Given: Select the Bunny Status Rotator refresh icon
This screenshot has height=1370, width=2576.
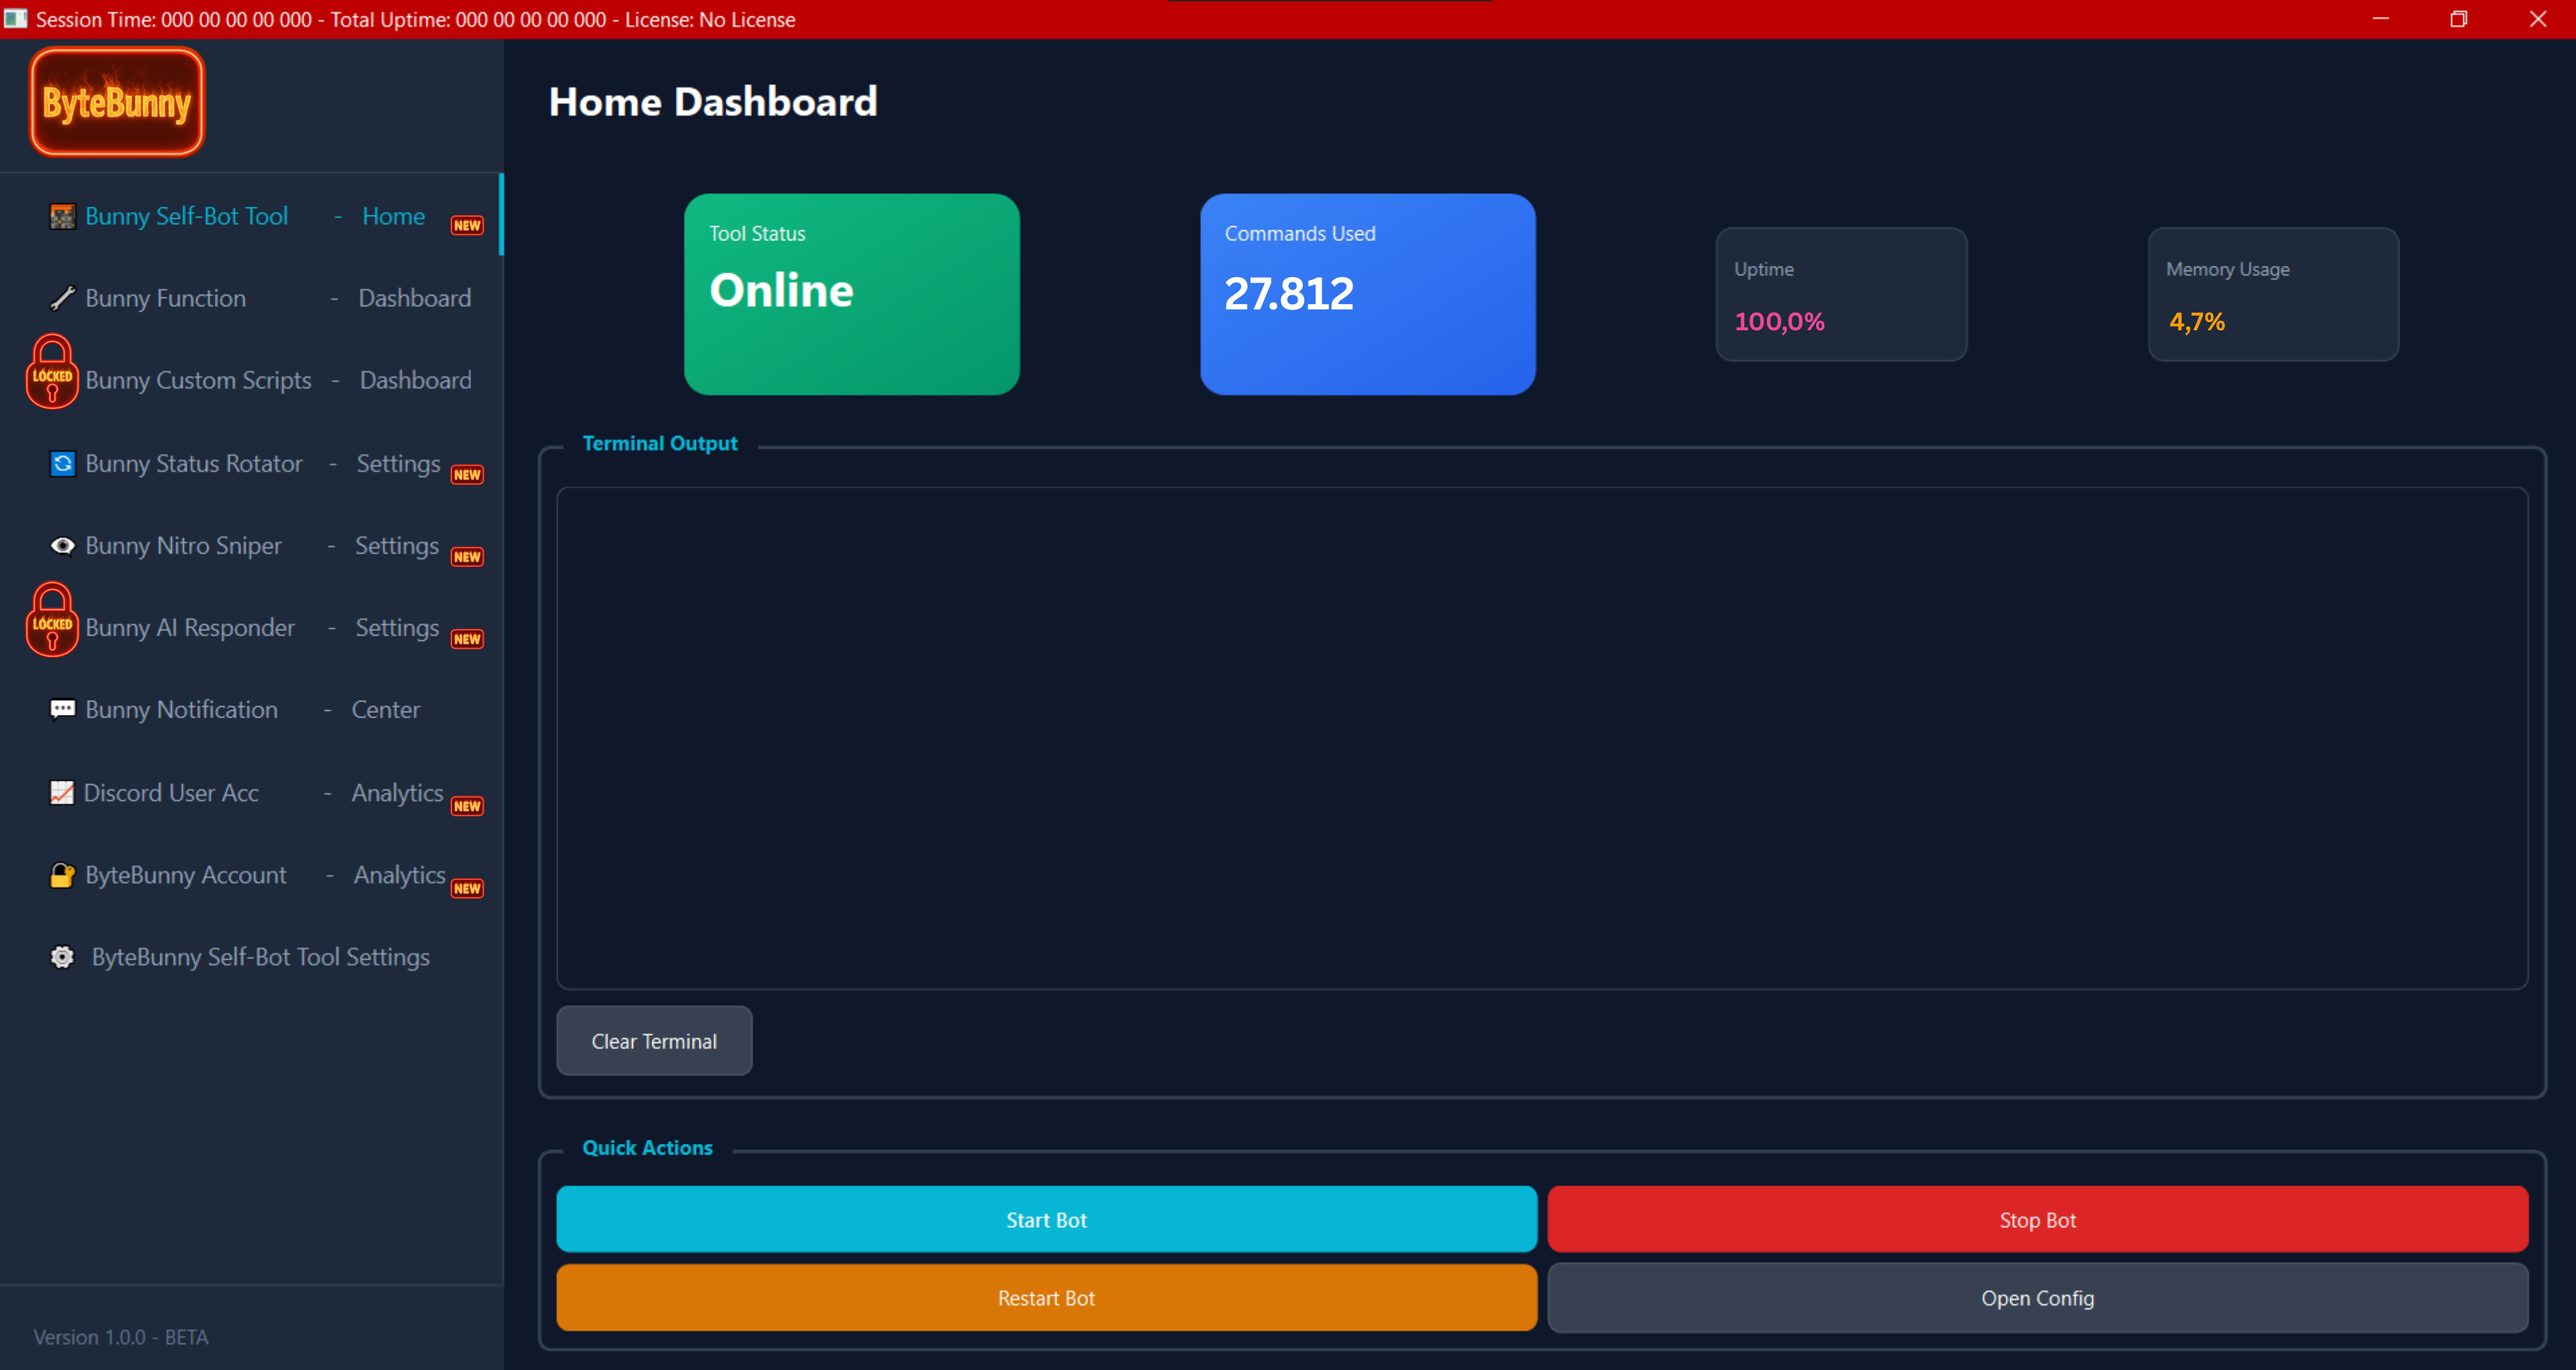Looking at the screenshot, I should pos(62,463).
